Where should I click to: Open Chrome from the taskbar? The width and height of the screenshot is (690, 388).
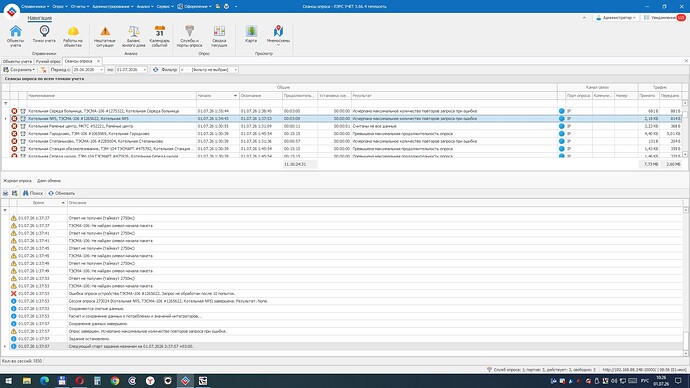(115, 381)
